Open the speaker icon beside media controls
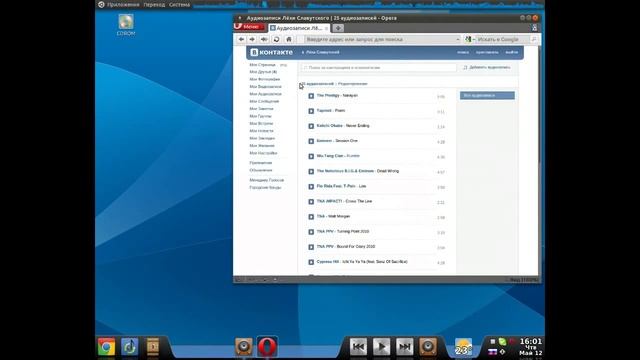 [x=428, y=347]
